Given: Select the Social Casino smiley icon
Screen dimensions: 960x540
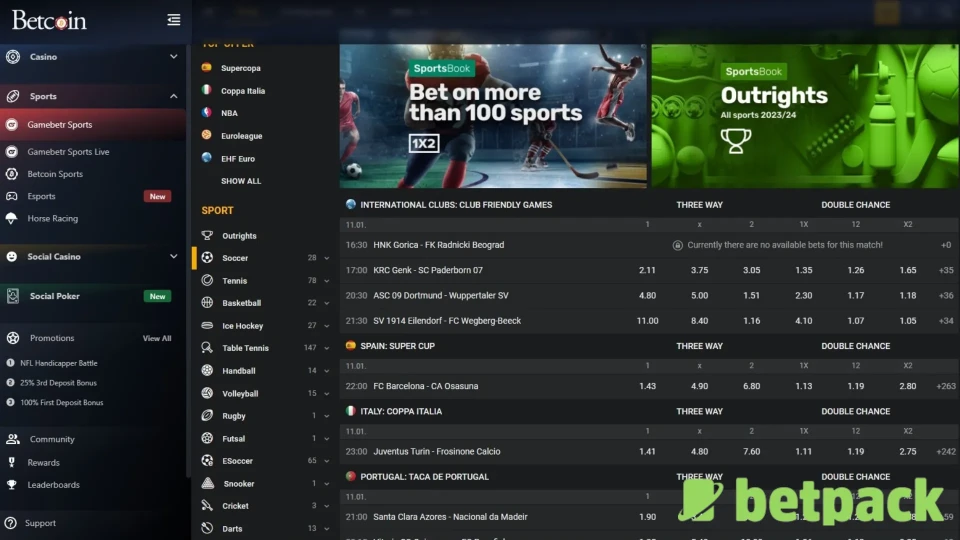Looking at the screenshot, I should click(12, 257).
